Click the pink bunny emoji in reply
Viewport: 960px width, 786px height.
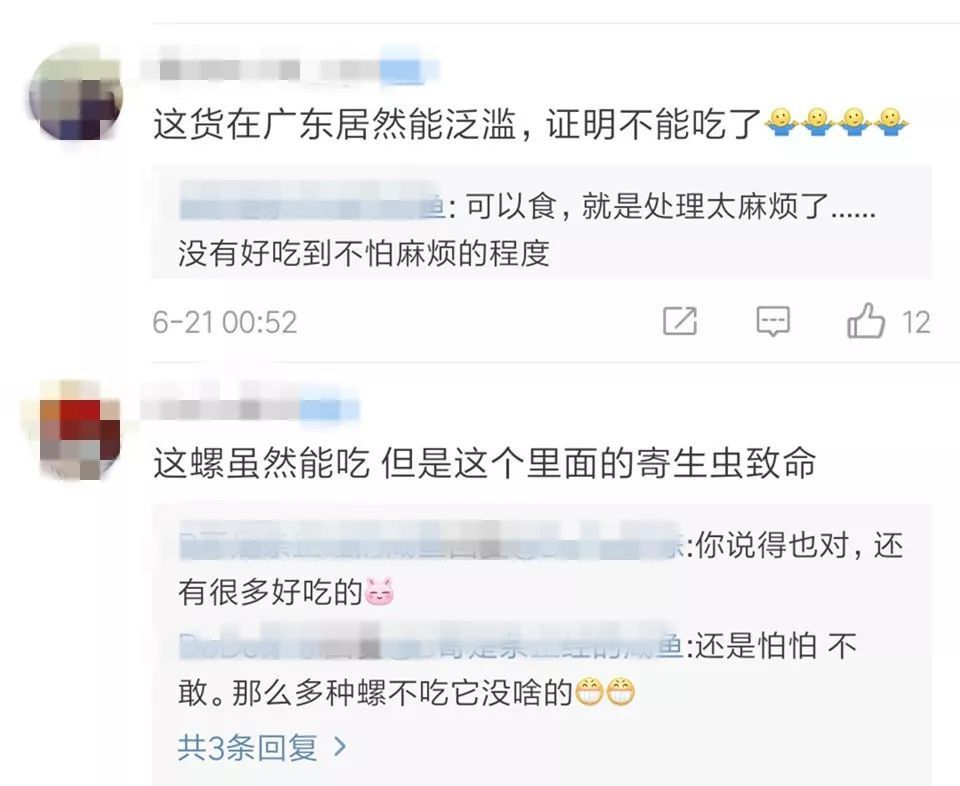380,591
